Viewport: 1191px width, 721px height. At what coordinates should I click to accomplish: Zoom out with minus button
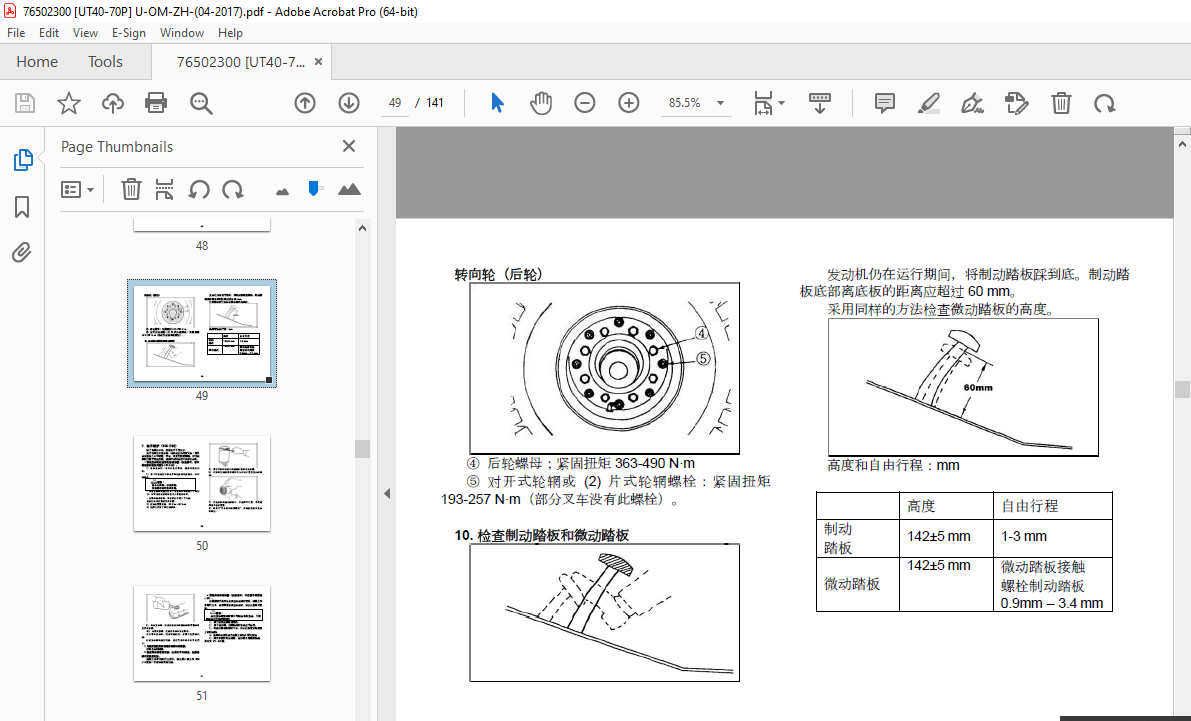coord(584,103)
